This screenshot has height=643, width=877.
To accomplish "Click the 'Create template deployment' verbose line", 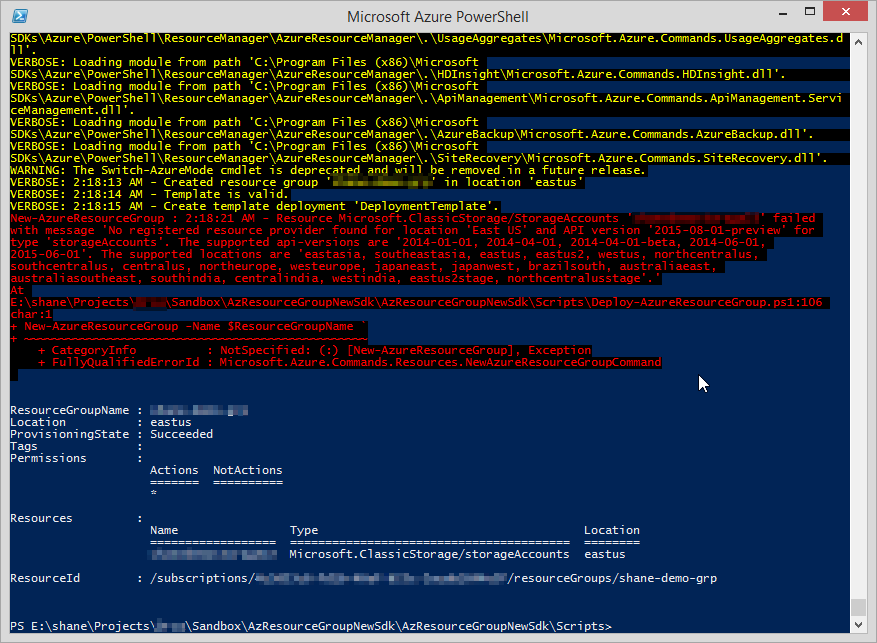I will 254,206.
